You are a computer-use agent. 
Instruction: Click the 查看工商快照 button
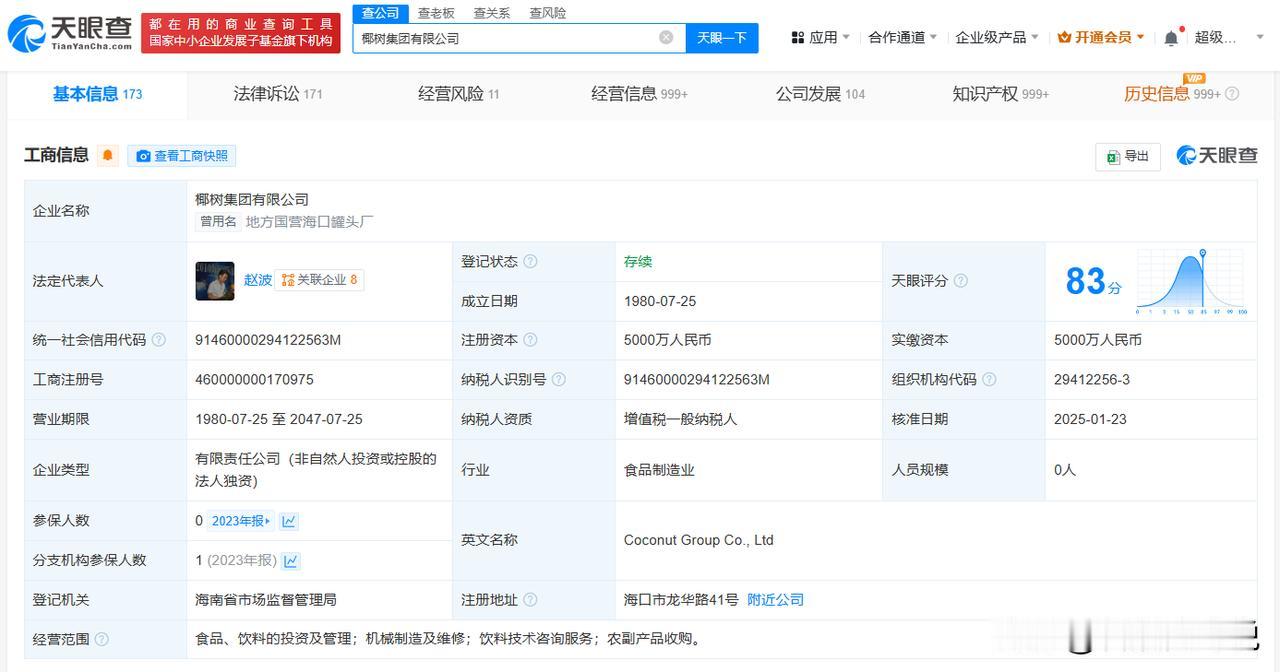pyautogui.click(x=182, y=156)
